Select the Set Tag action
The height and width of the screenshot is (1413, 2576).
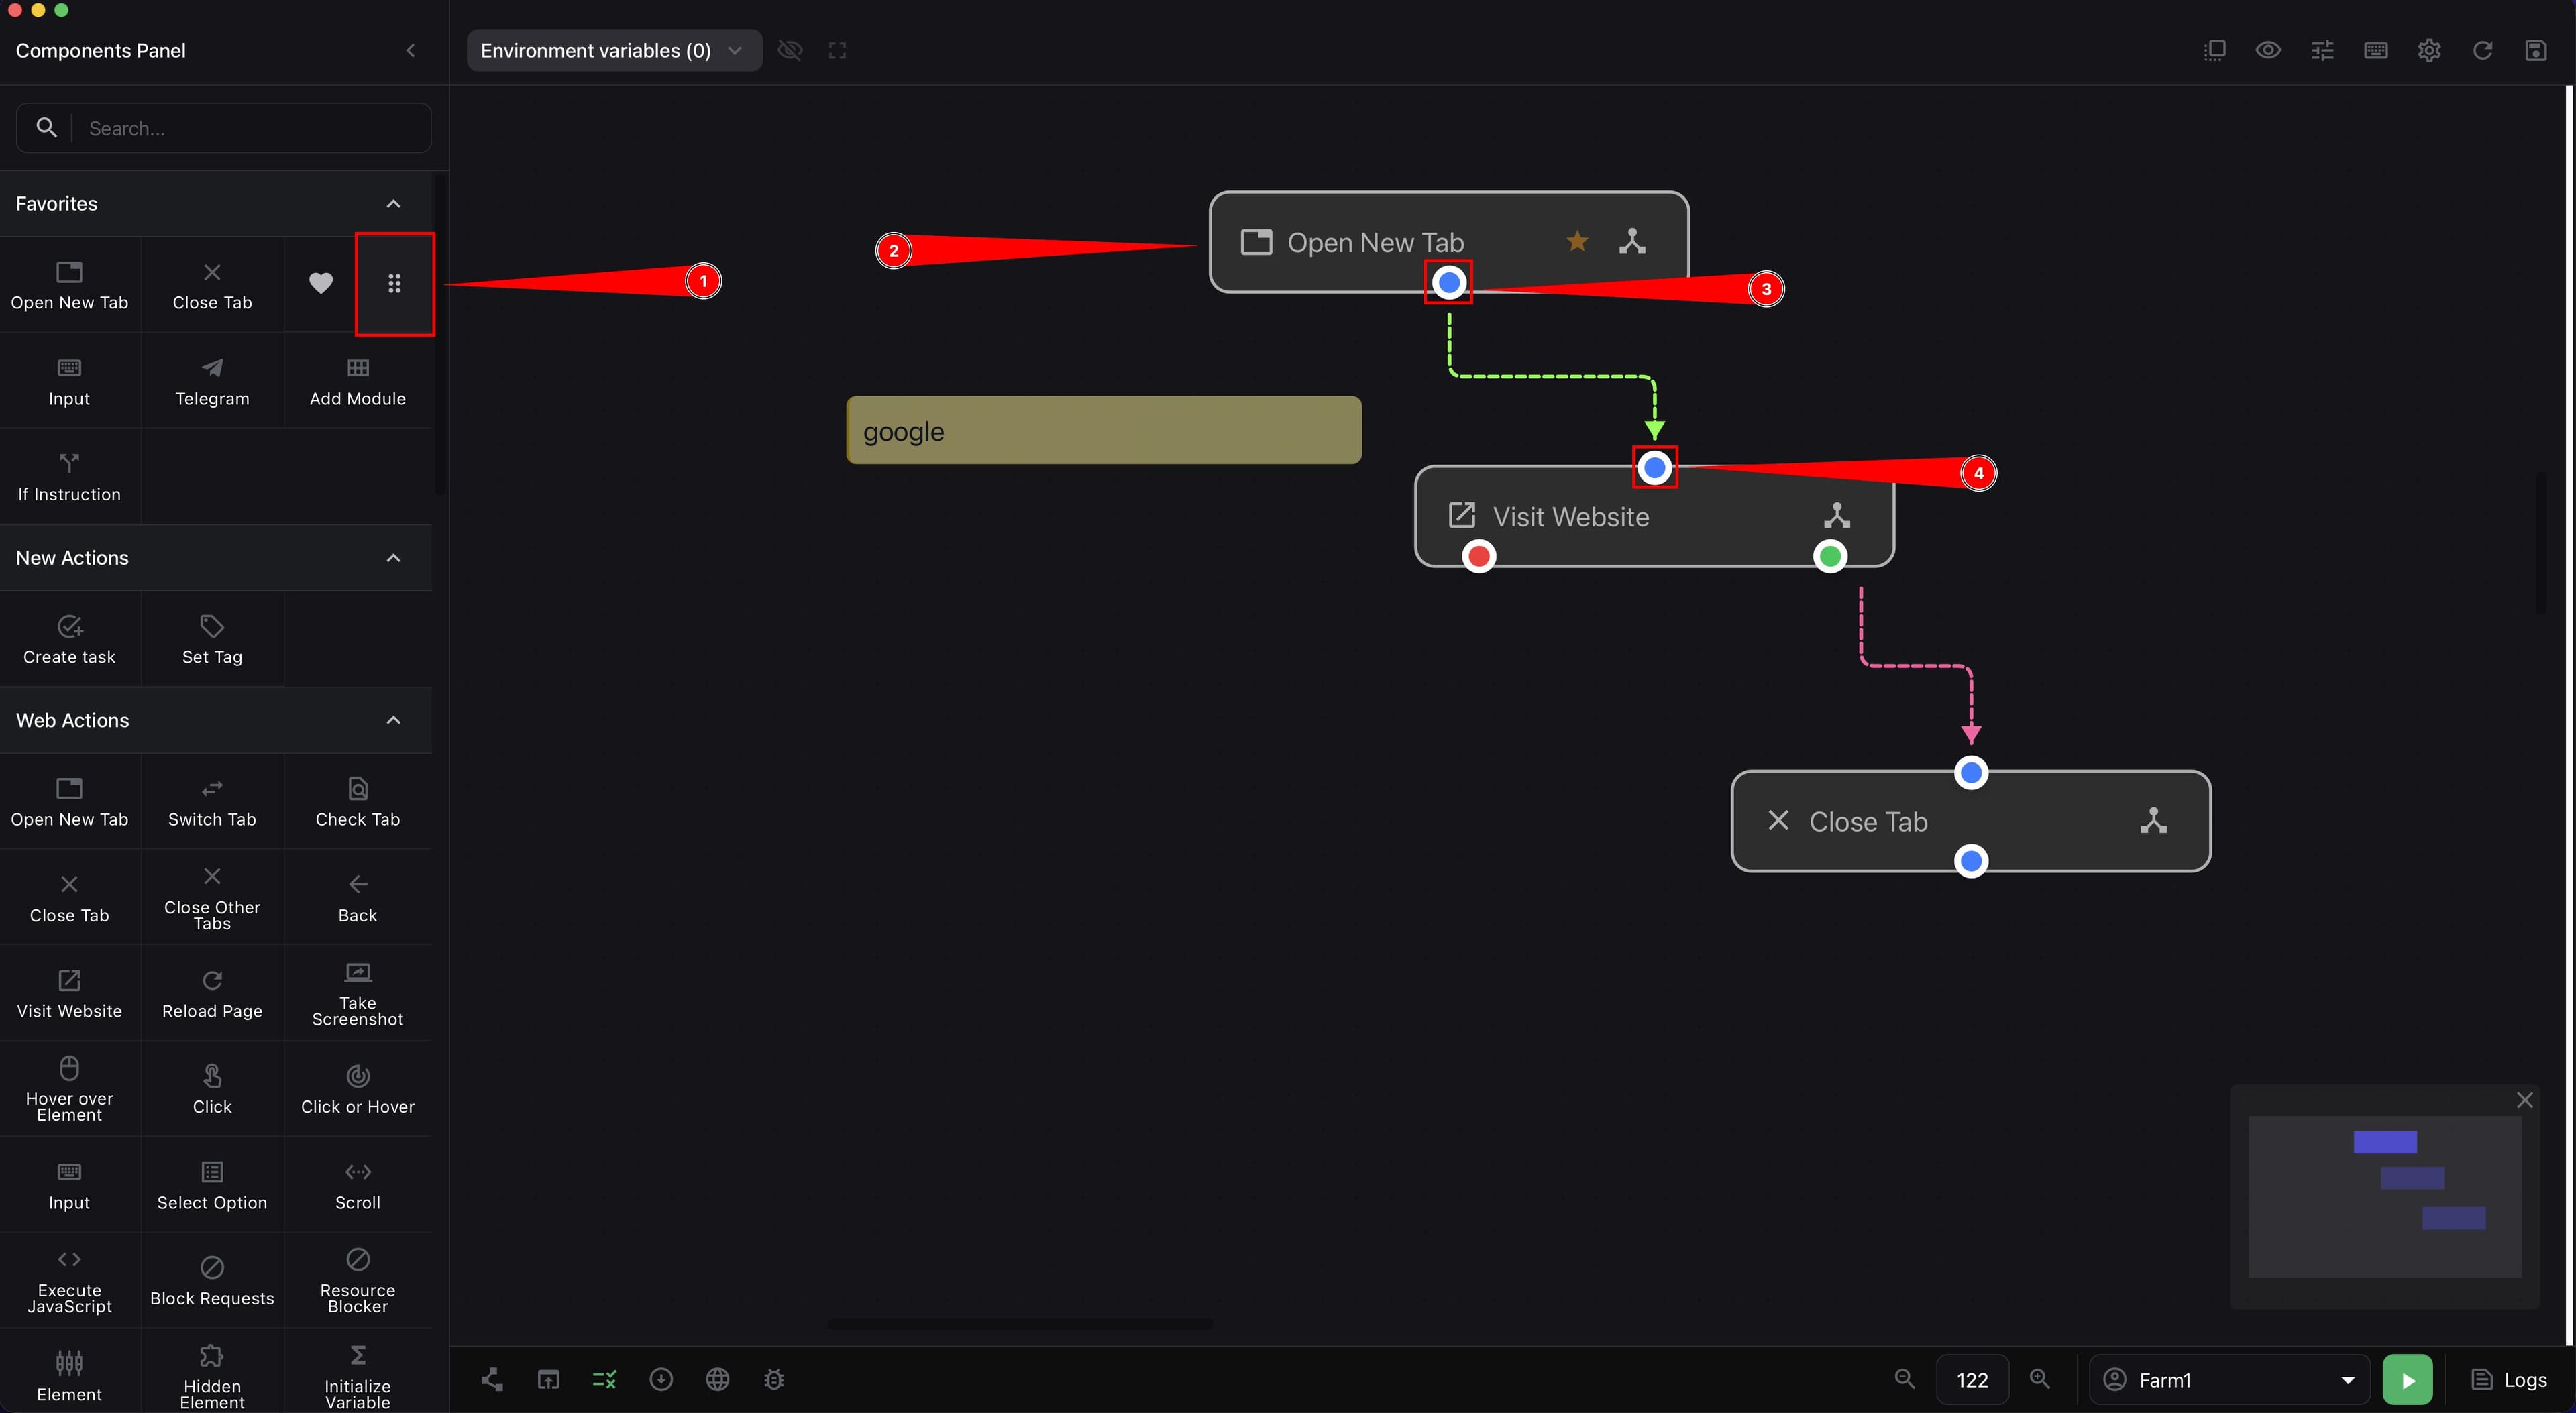(x=212, y=640)
